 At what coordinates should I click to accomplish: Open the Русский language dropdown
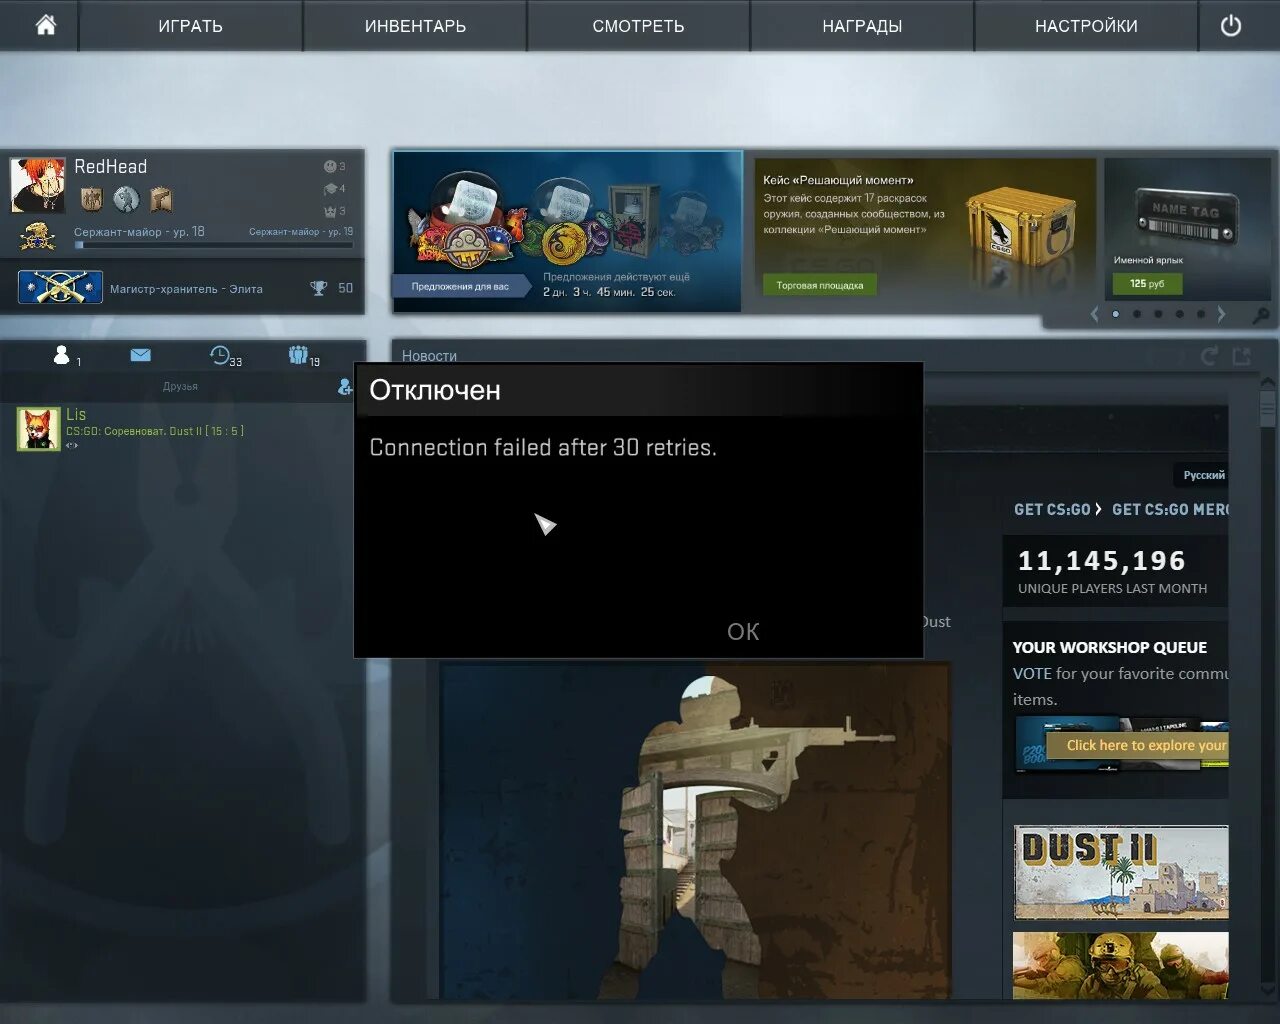tap(1204, 475)
